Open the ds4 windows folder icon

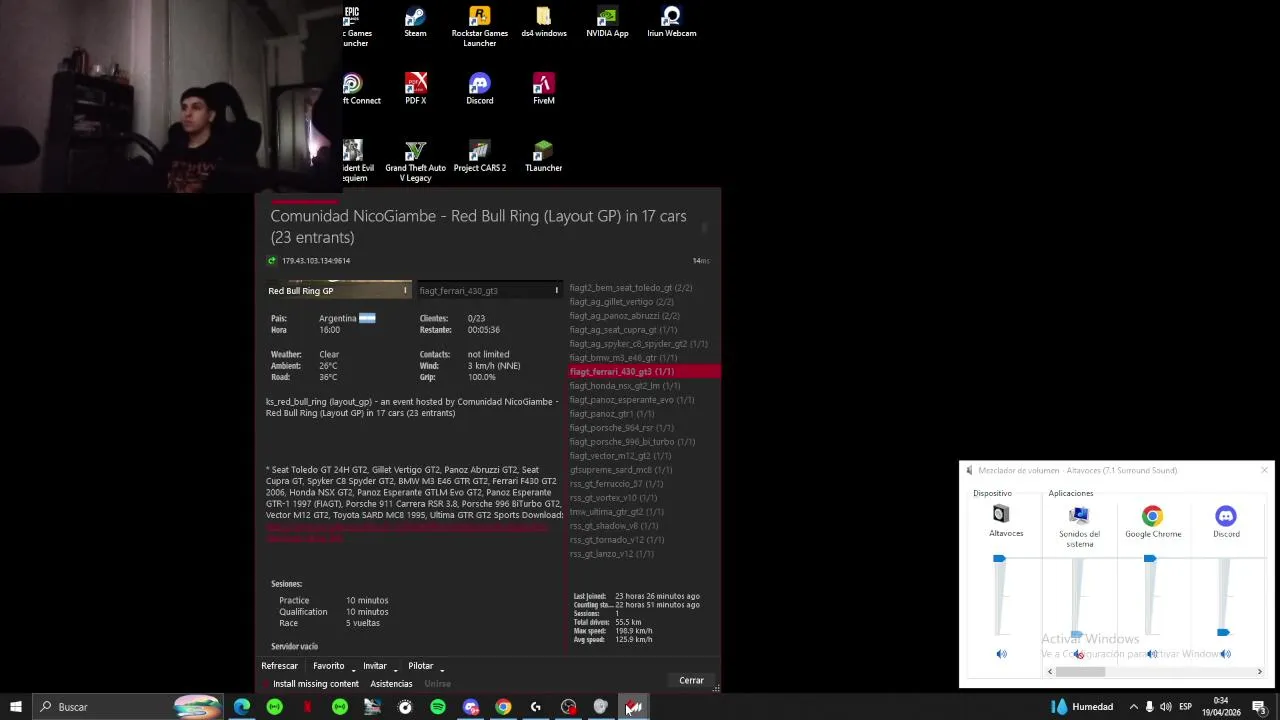point(543,22)
